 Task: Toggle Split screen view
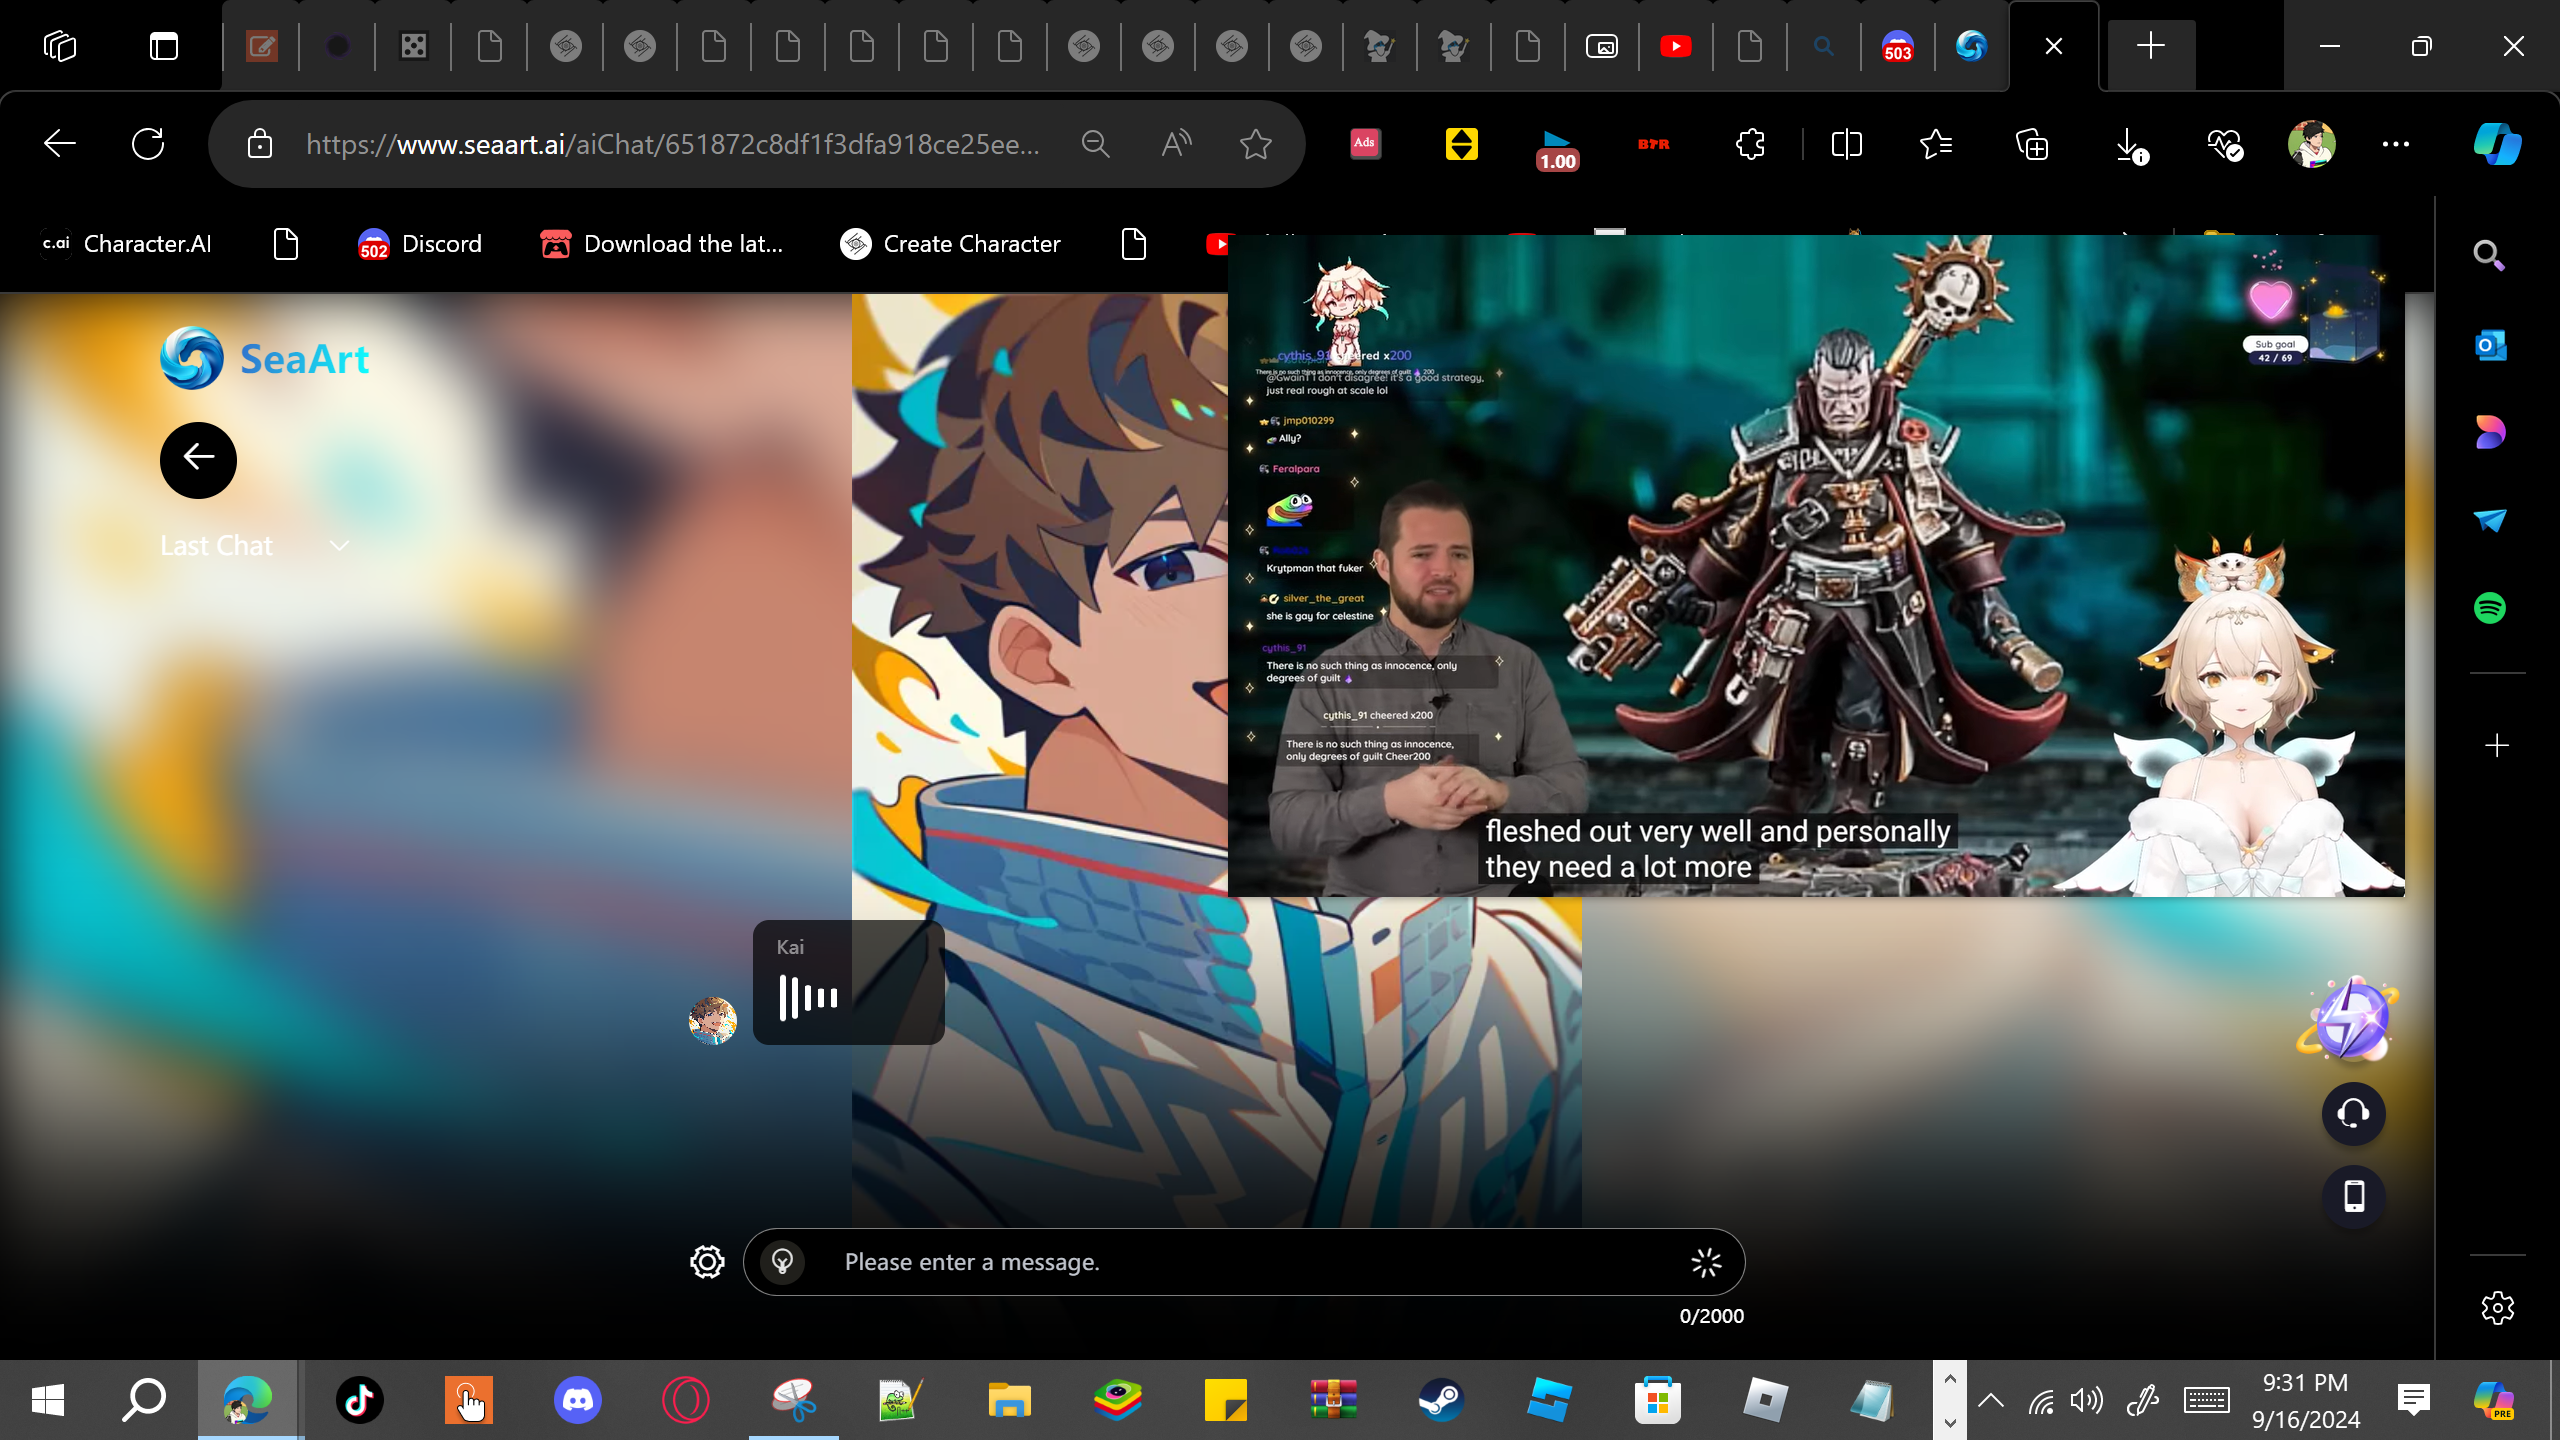click(x=1846, y=144)
